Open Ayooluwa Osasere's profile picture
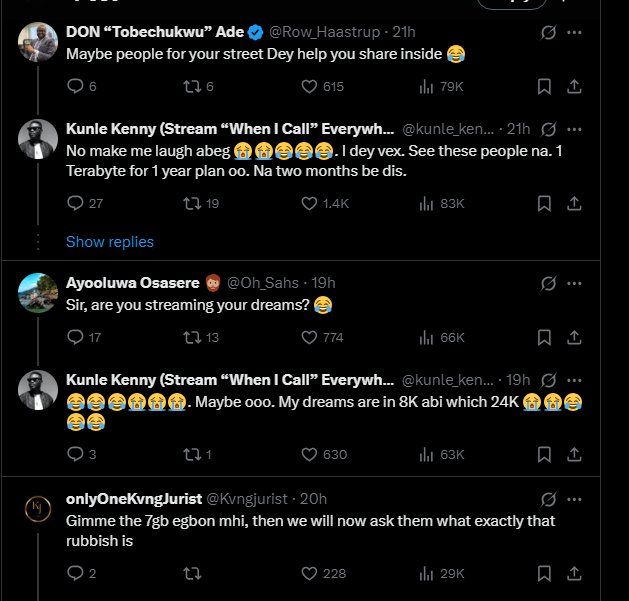Viewport: 629px width, 601px height. [x=38, y=292]
